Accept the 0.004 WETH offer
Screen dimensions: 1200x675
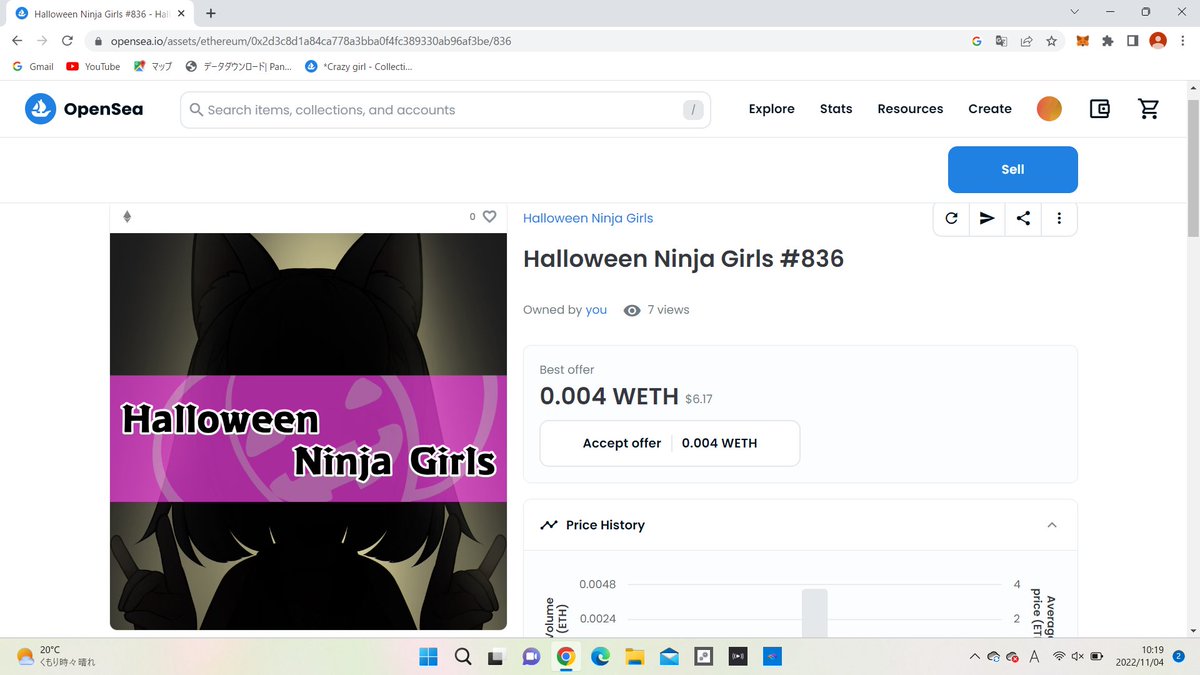tap(669, 443)
